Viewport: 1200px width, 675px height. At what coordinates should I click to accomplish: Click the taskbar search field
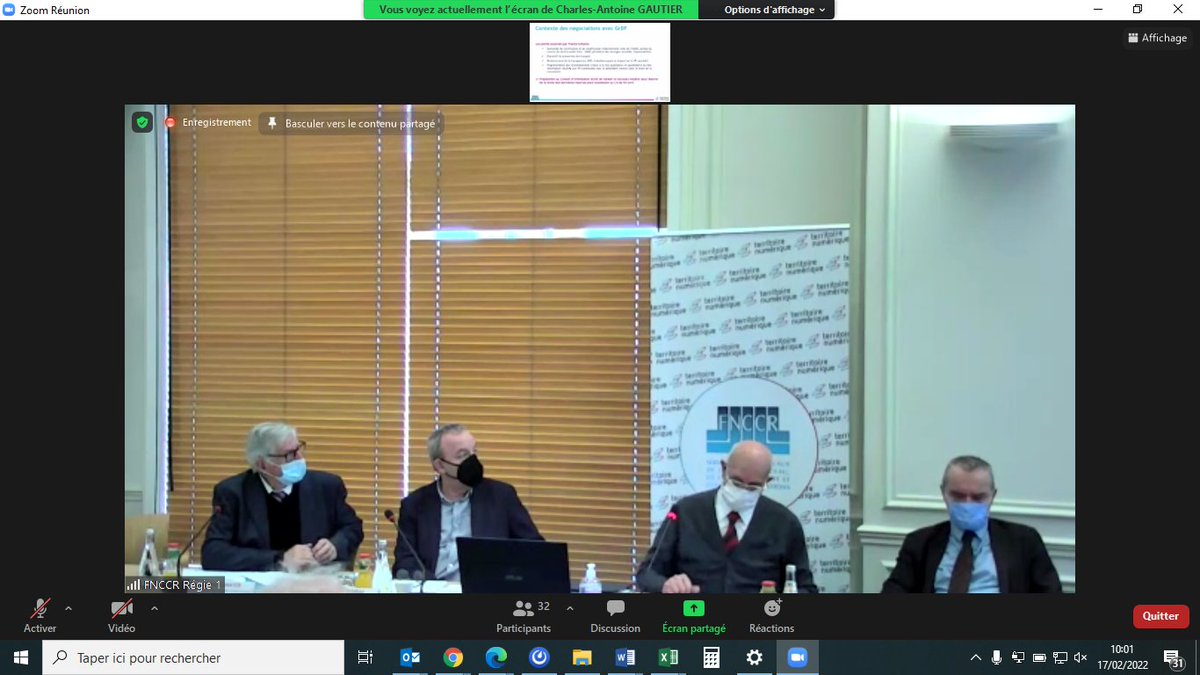(x=193, y=657)
